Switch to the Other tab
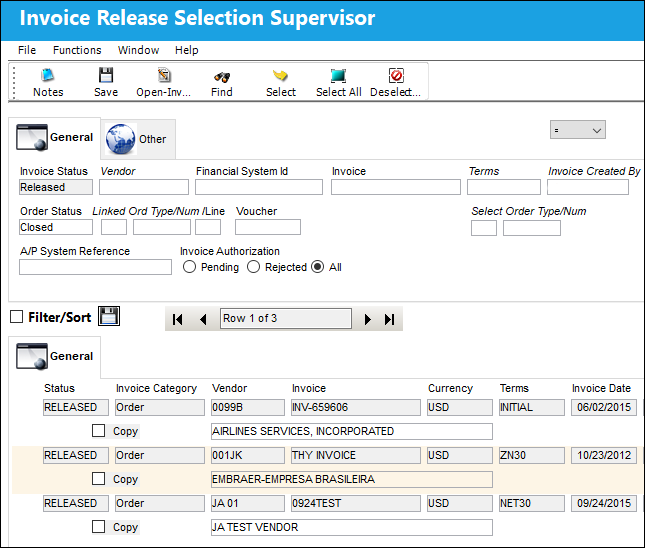The height and width of the screenshot is (548, 645). pos(138,139)
